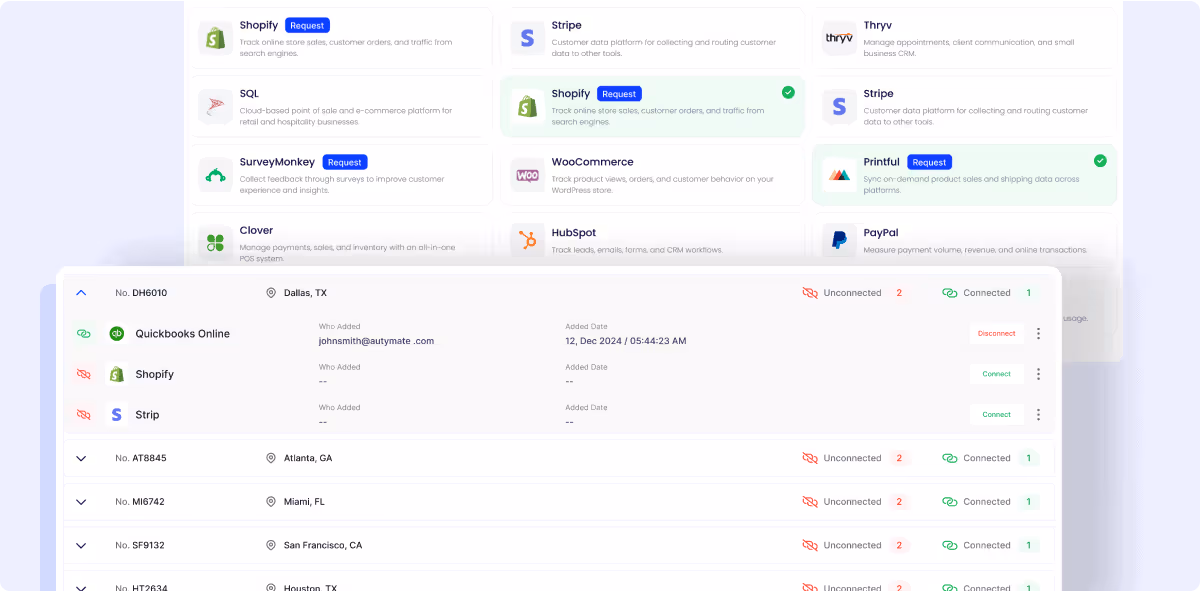Click red unlinked icon beside Shopify row

point(84,374)
